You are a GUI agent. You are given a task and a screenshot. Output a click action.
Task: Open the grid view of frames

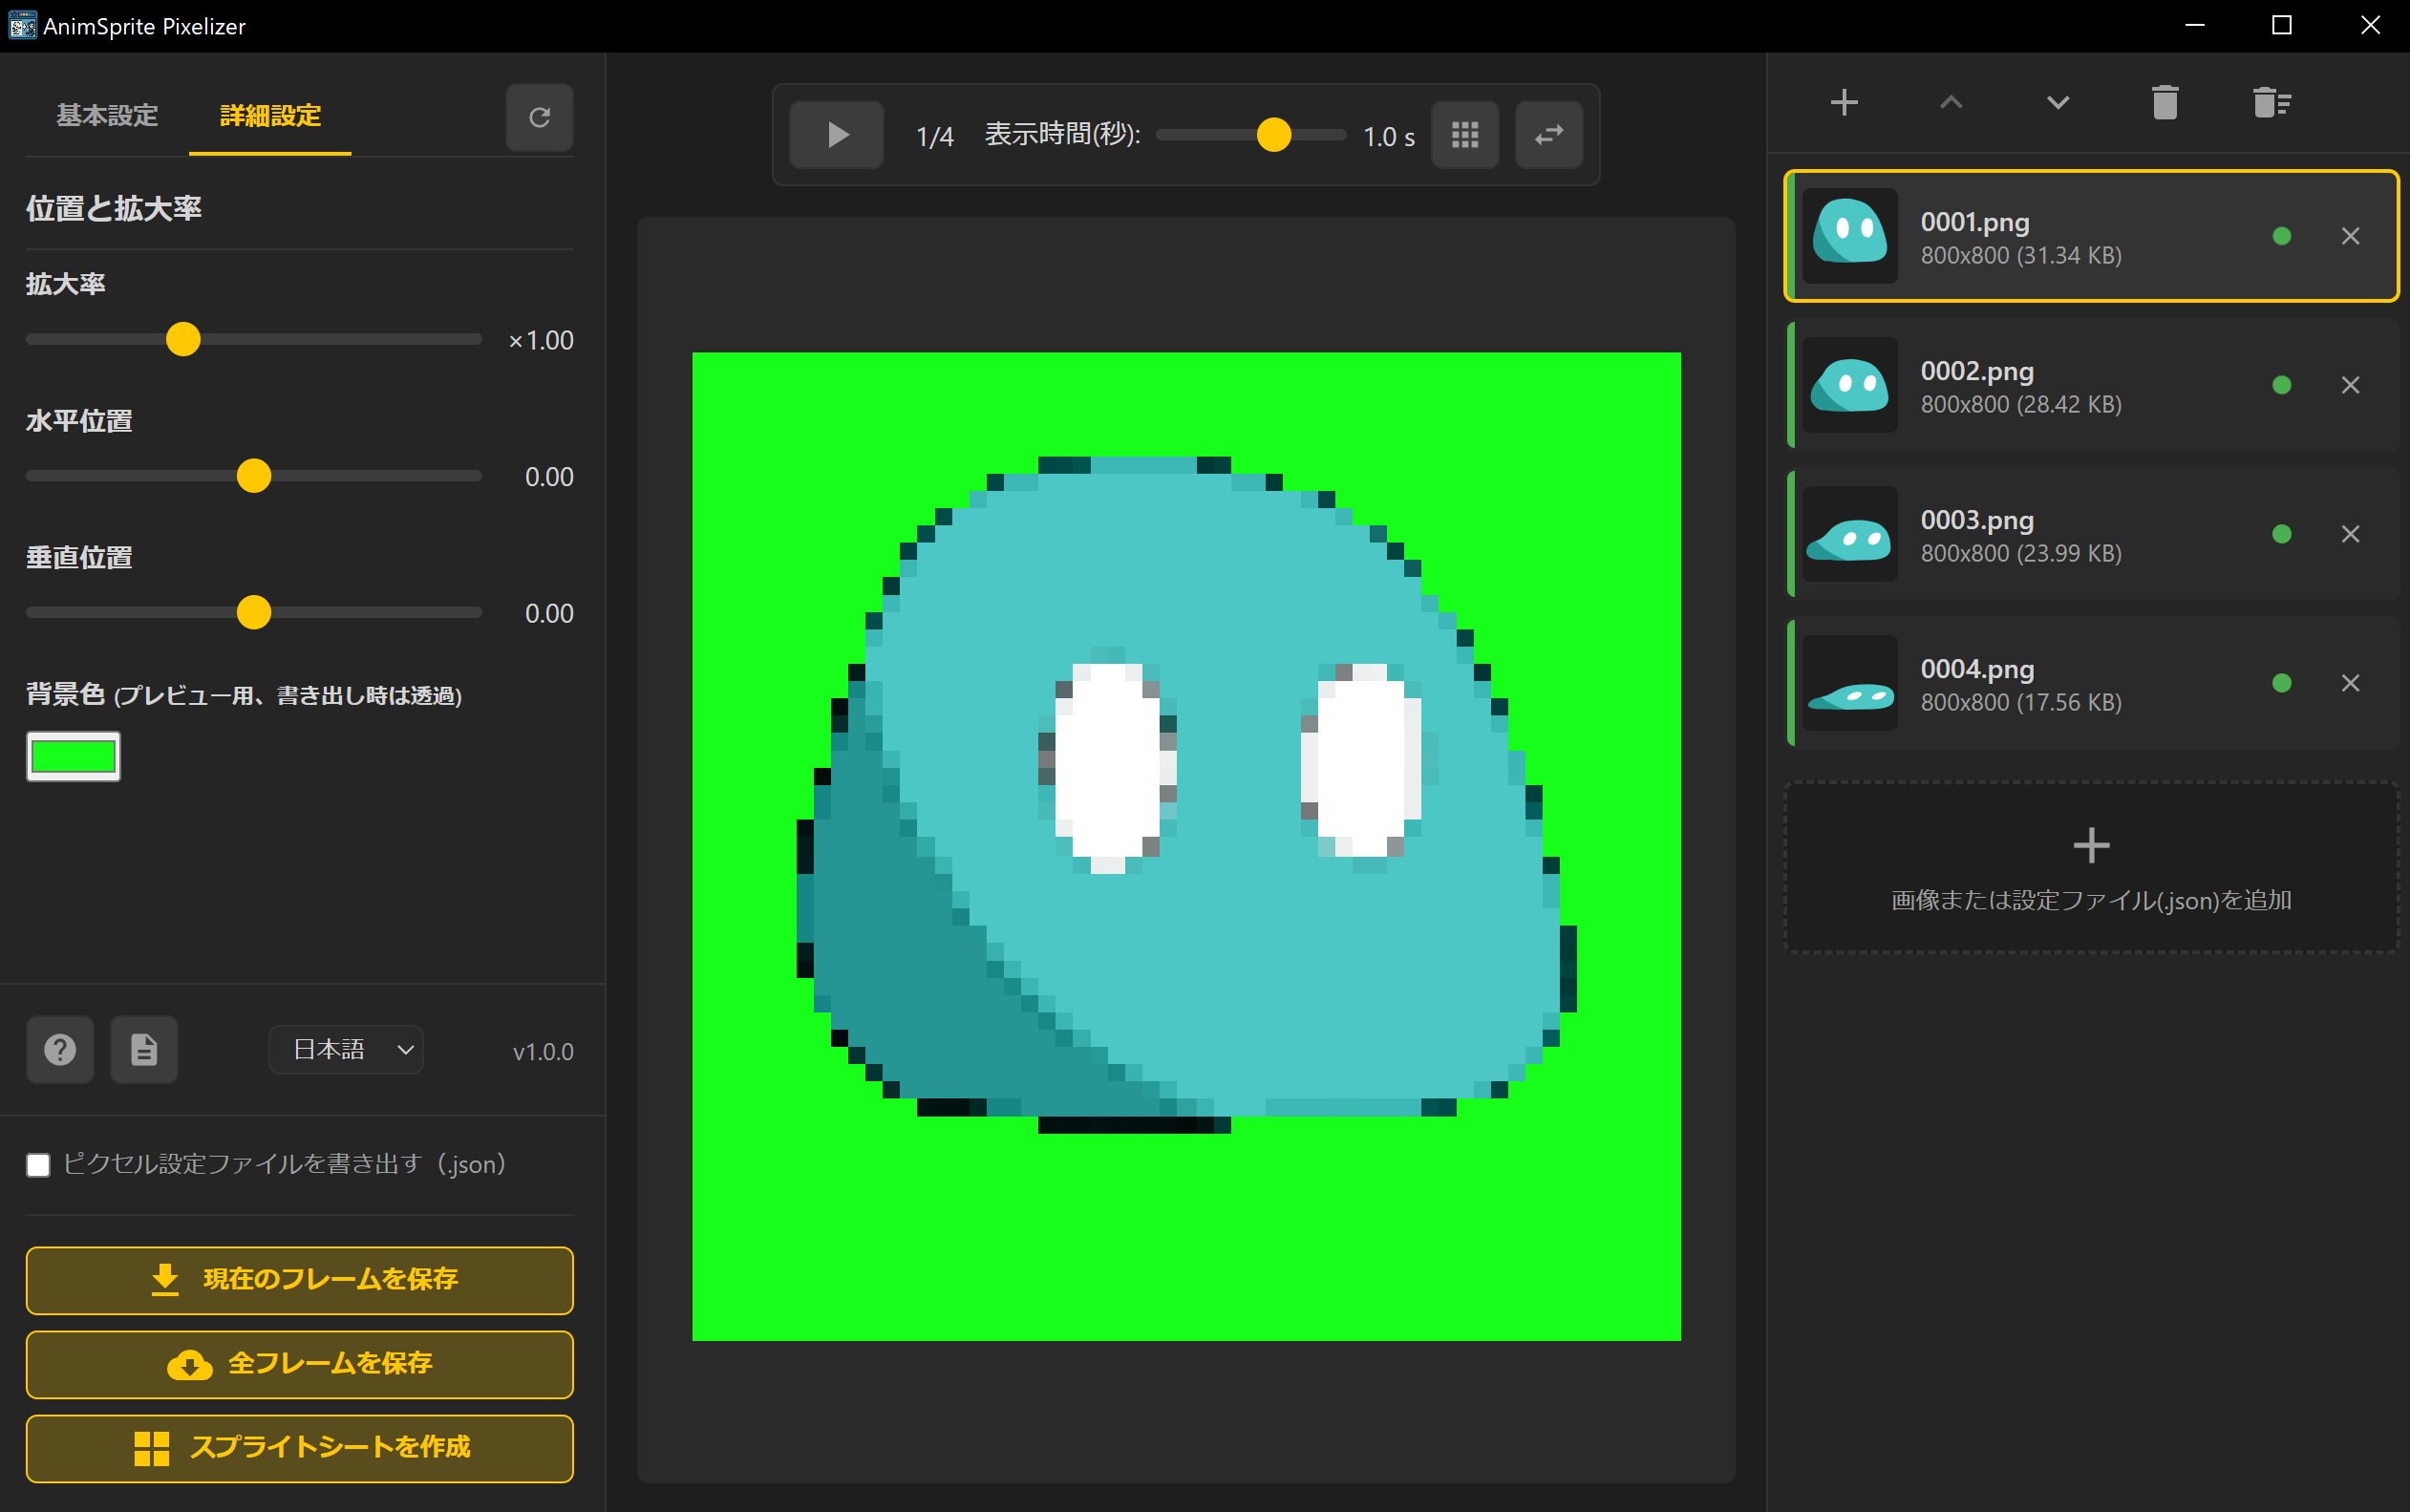(1464, 134)
